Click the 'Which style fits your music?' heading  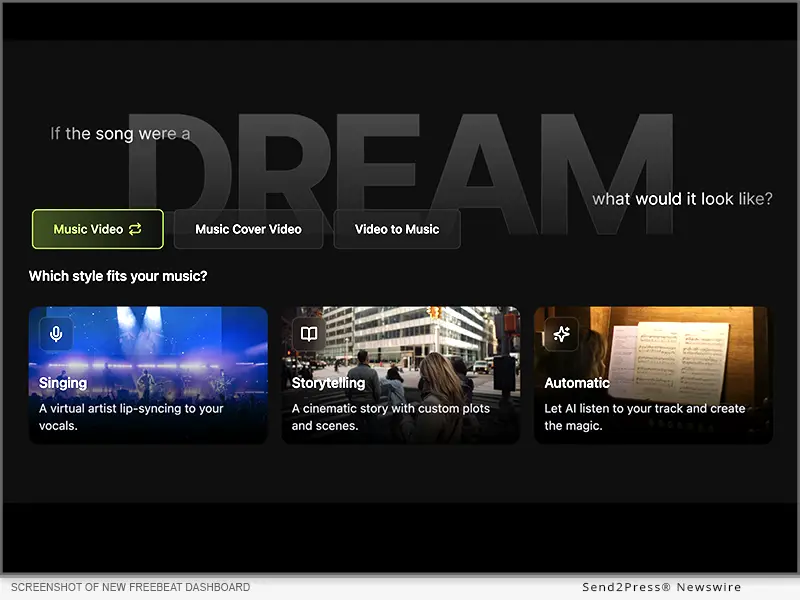[117, 276]
